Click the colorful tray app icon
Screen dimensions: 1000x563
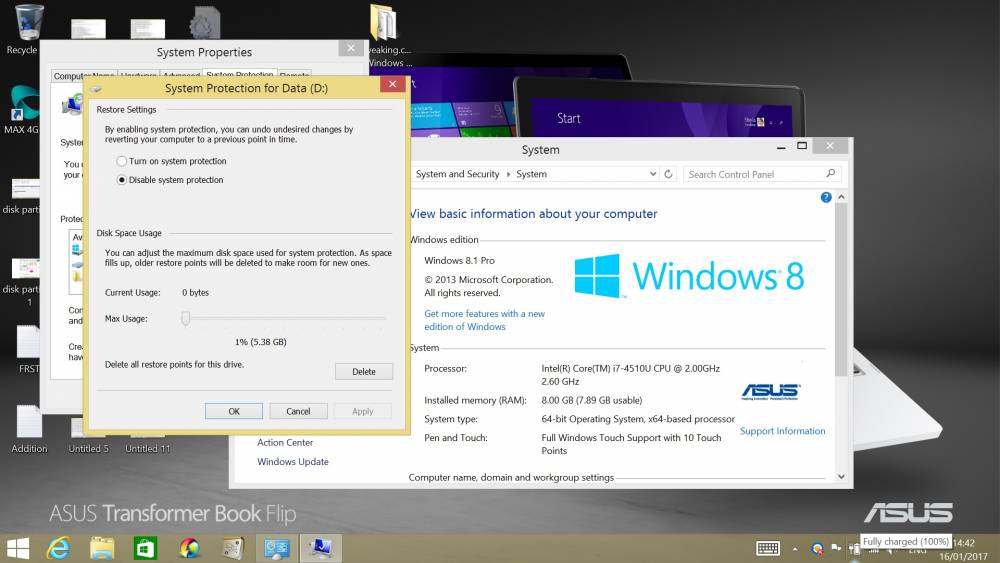(817, 548)
